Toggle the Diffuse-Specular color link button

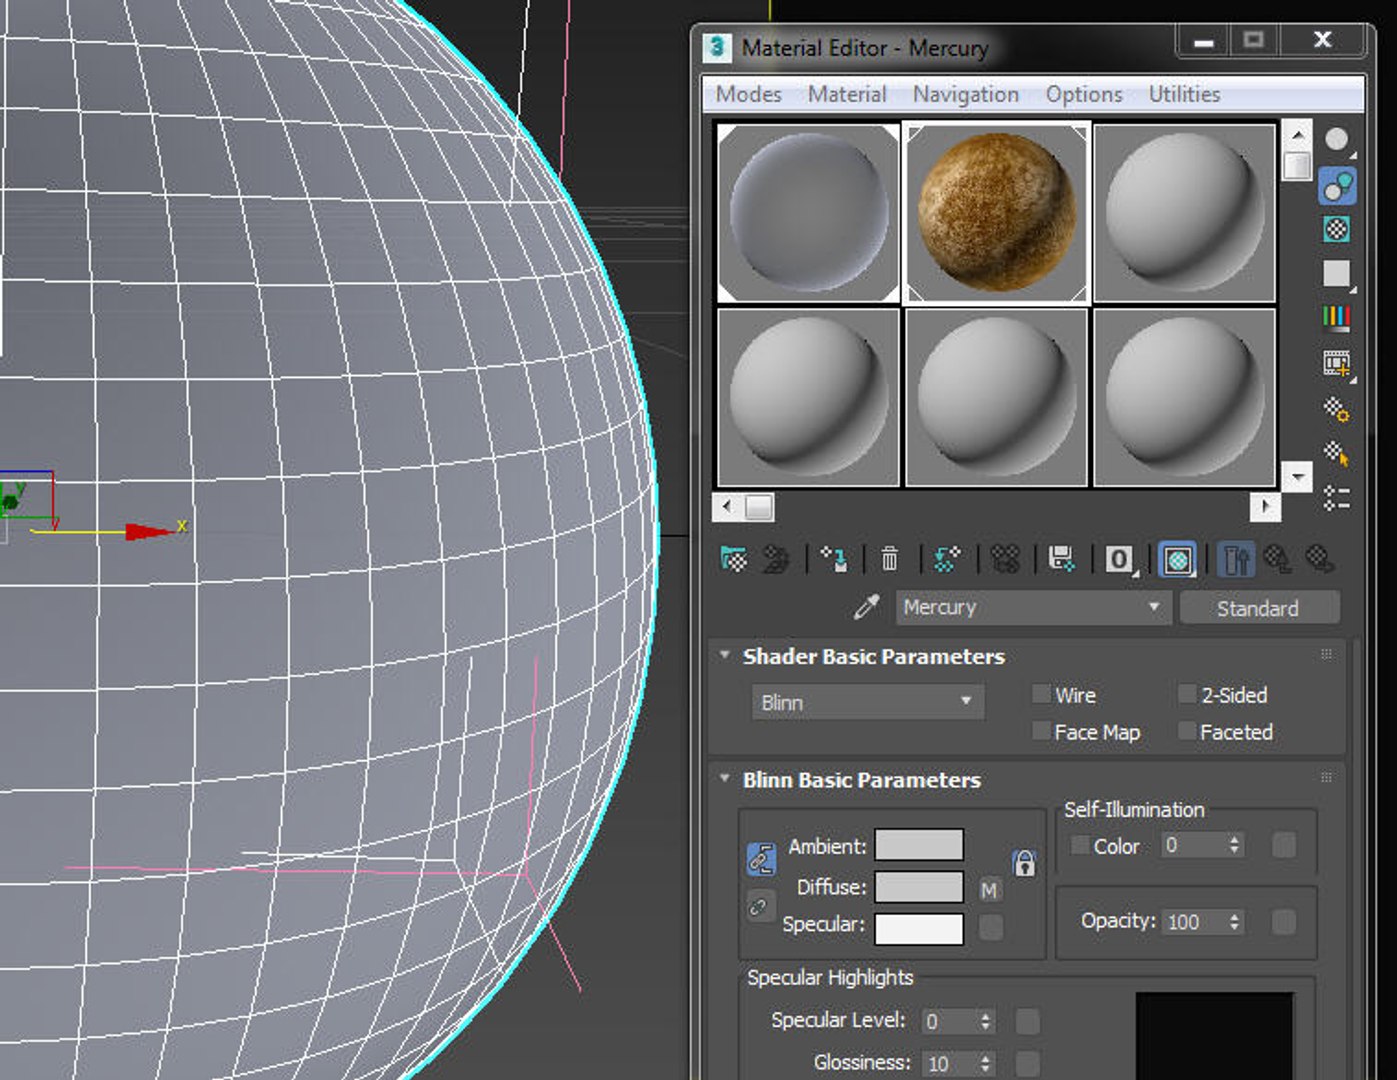(x=759, y=907)
